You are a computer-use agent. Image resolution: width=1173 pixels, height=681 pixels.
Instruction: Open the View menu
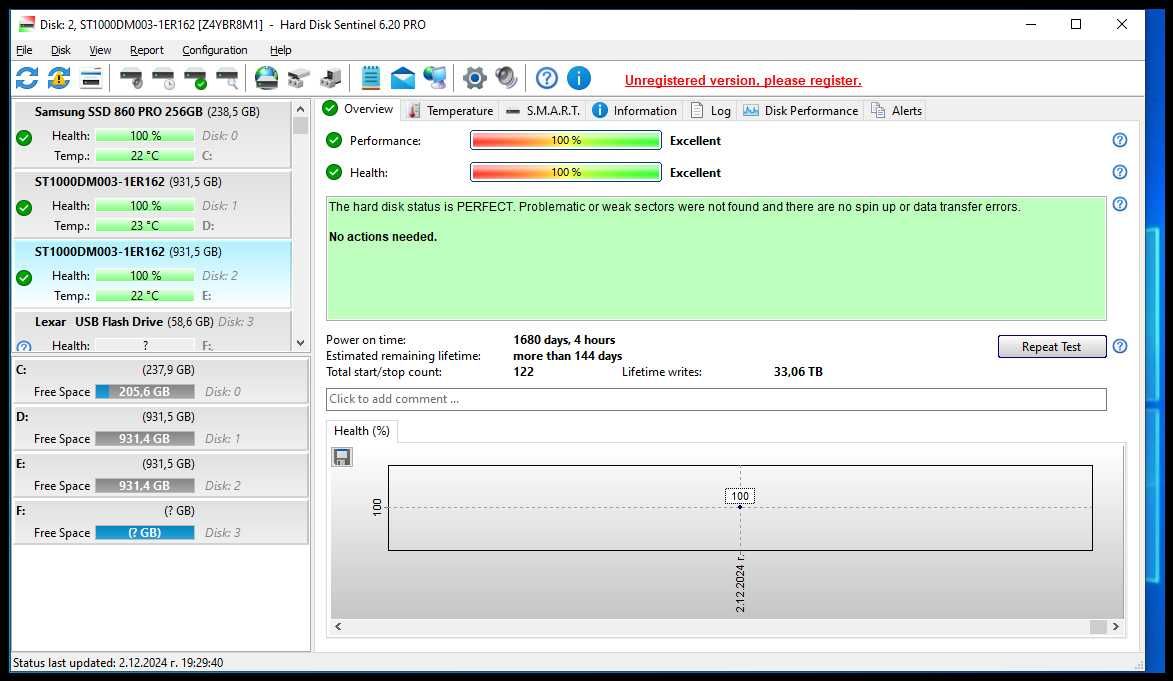[x=100, y=50]
